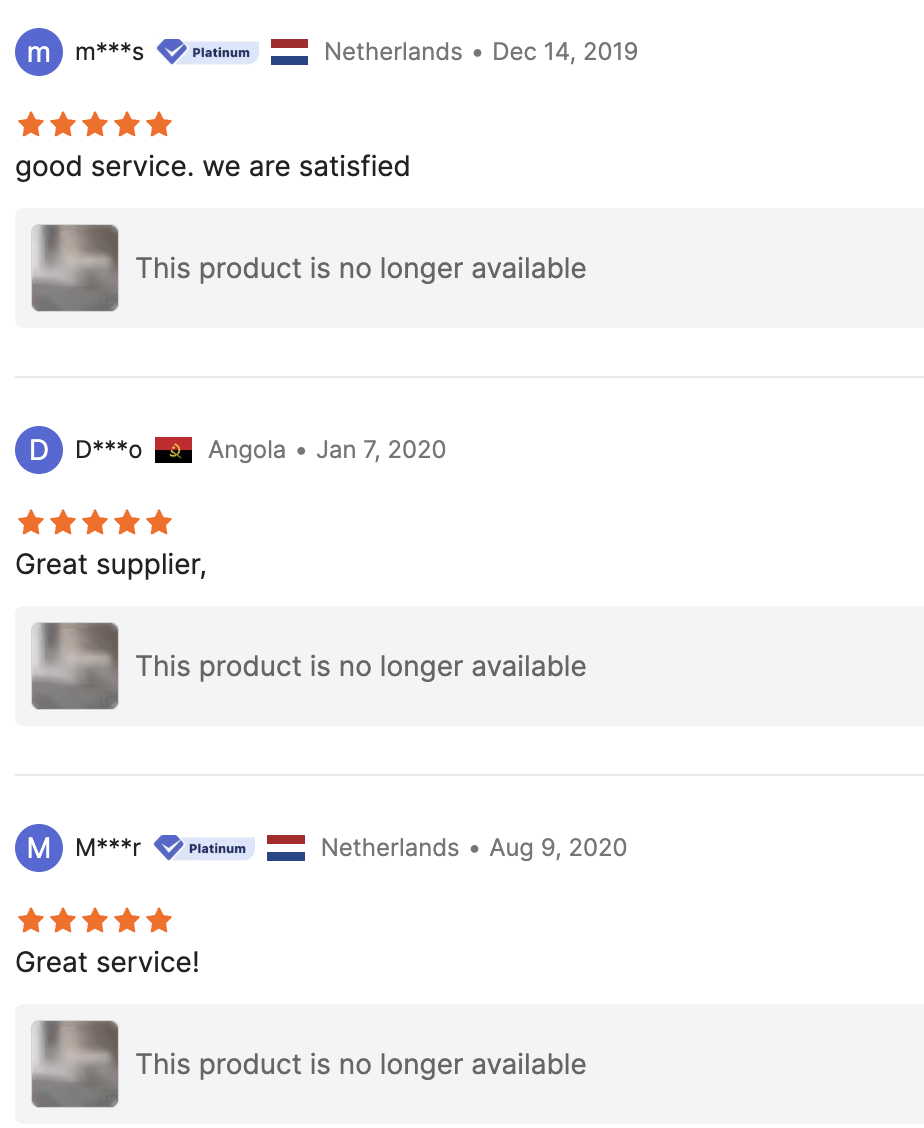Viewport: 924px width, 1128px height.
Task: Click unavailable product text under "good service" review
Action: pyautogui.click(x=361, y=268)
